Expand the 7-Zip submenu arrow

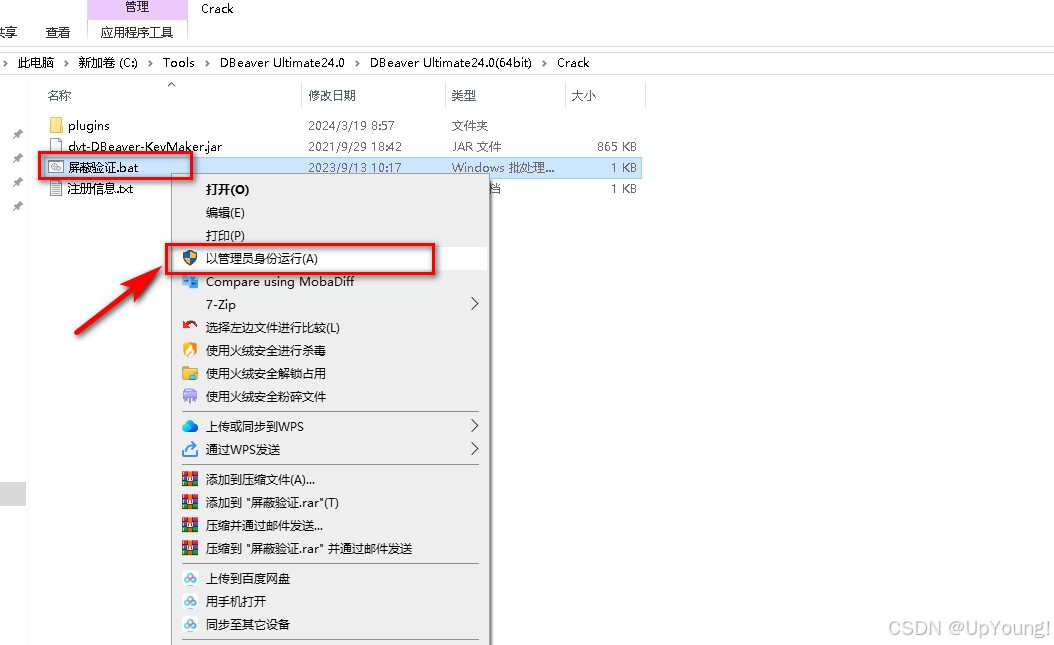tap(475, 304)
